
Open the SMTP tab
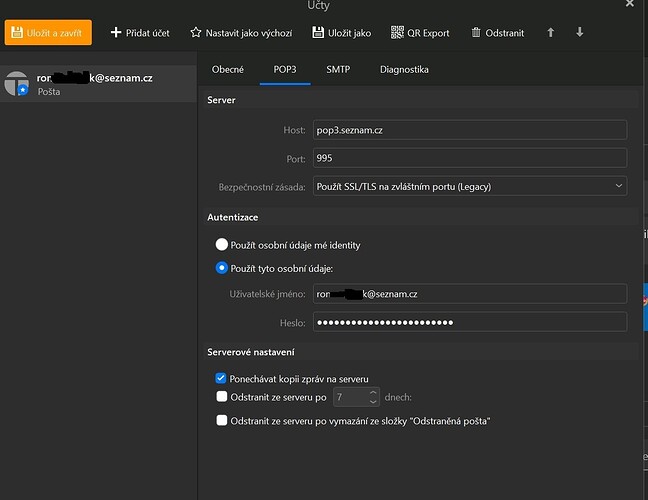(x=338, y=69)
